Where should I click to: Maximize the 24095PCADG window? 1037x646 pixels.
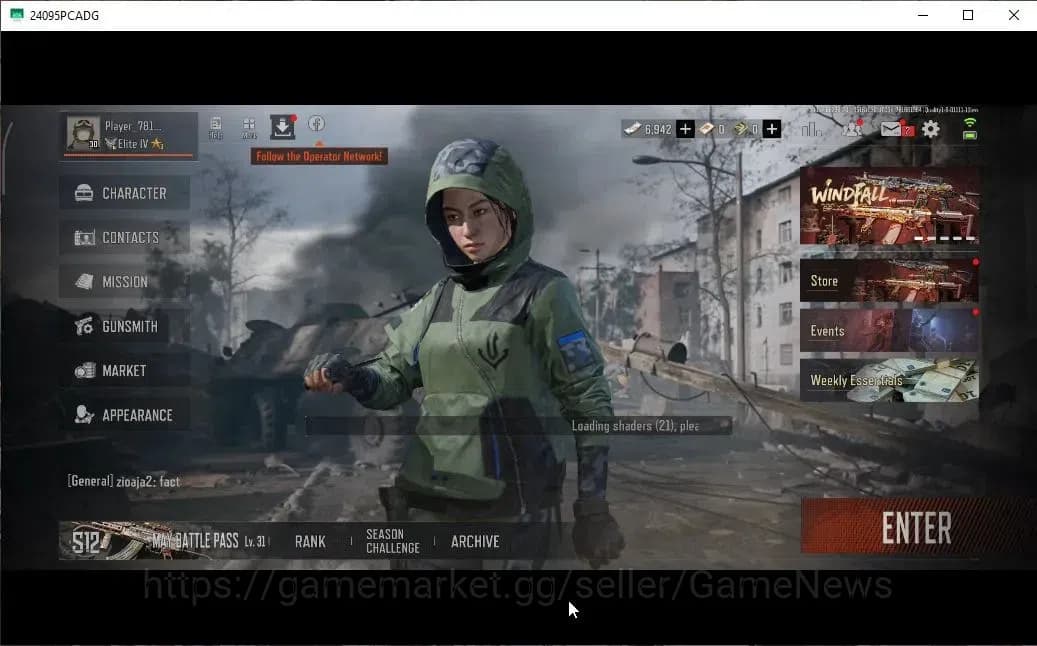coord(968,15)
